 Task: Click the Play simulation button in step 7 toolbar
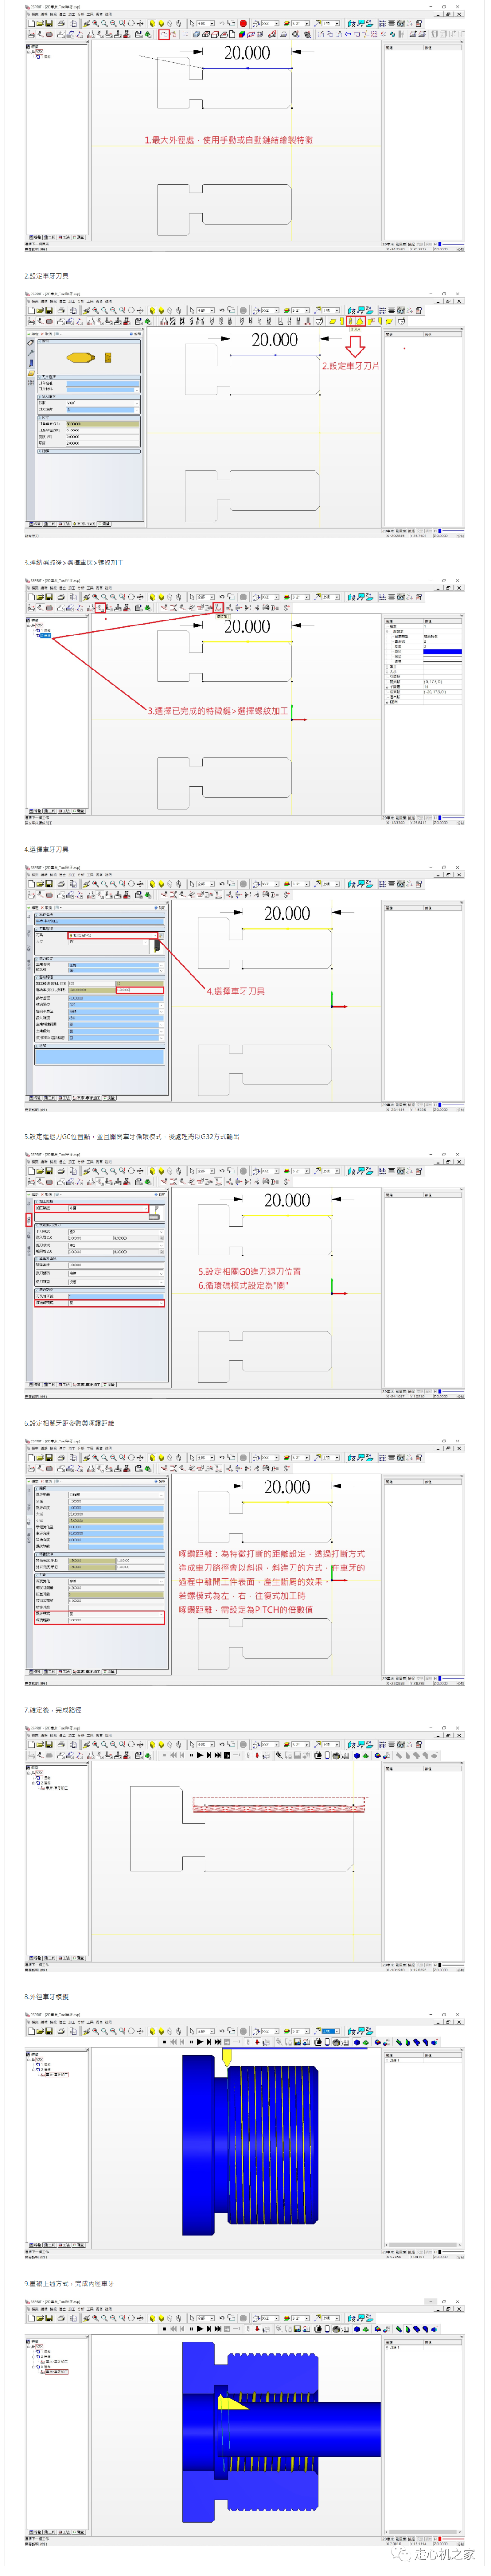pos(200,1754)
